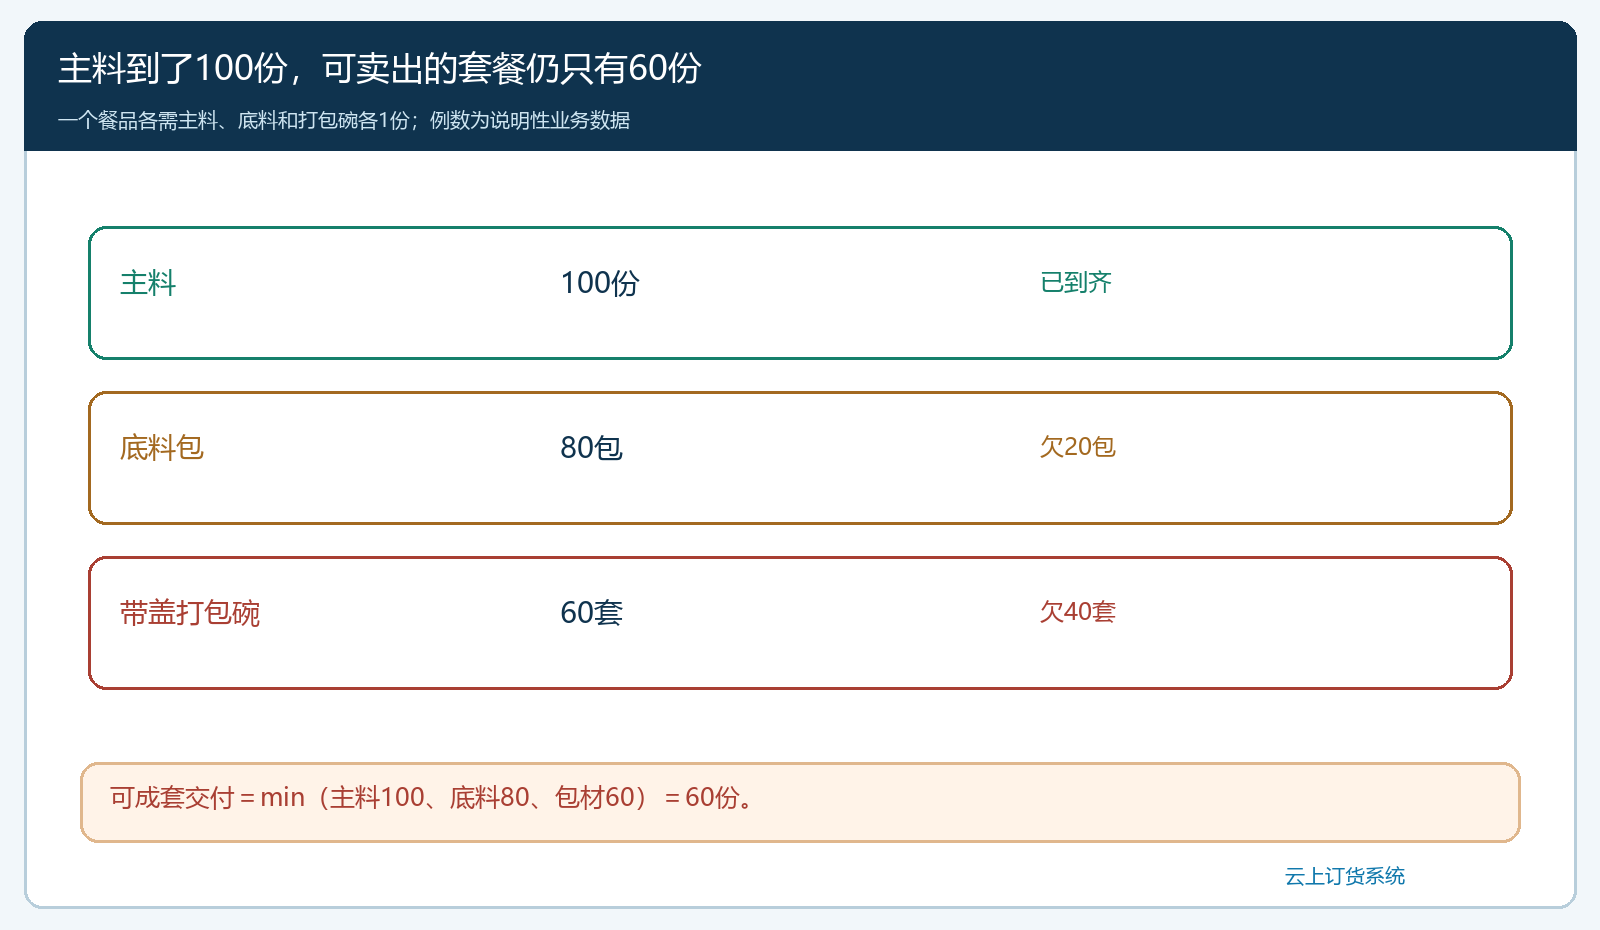Select the 带盖打包碗 label
Viewport: 1600px width, 930px height.
[190, 612]
